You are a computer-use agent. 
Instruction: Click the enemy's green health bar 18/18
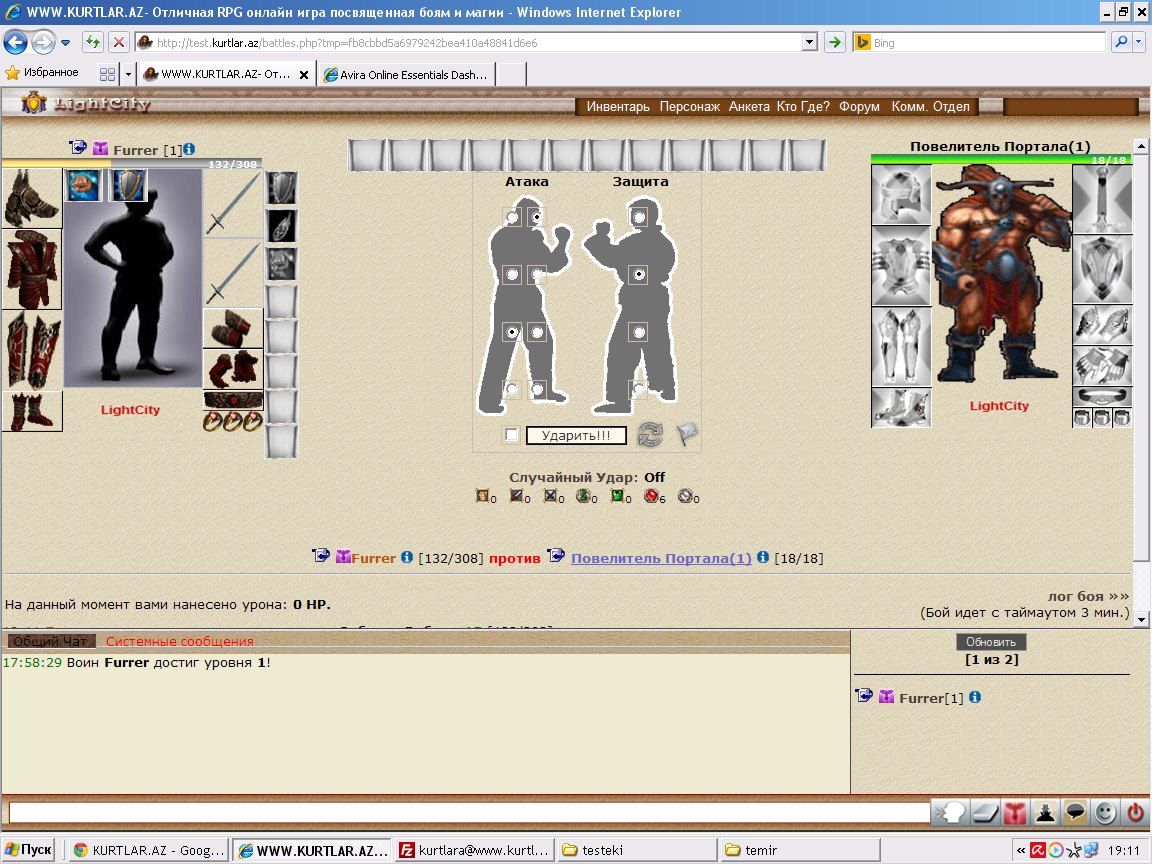coord(1001,159)
